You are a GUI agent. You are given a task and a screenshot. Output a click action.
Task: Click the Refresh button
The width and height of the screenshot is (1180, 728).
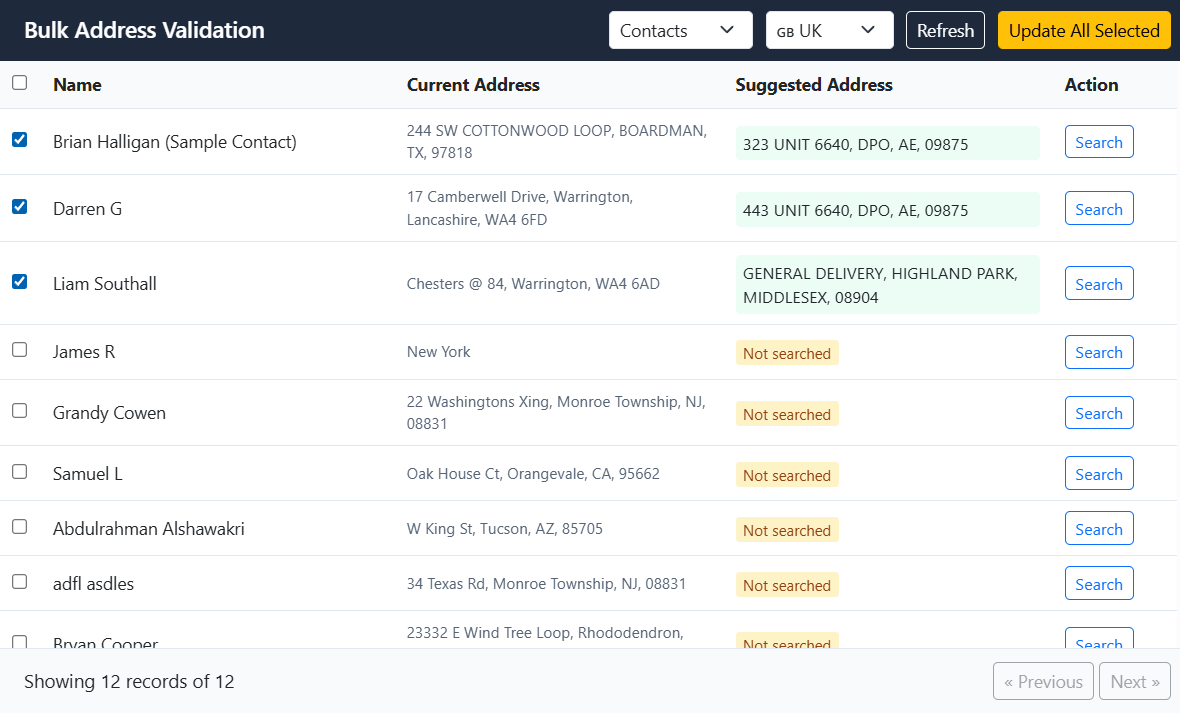tap(945, 30)
